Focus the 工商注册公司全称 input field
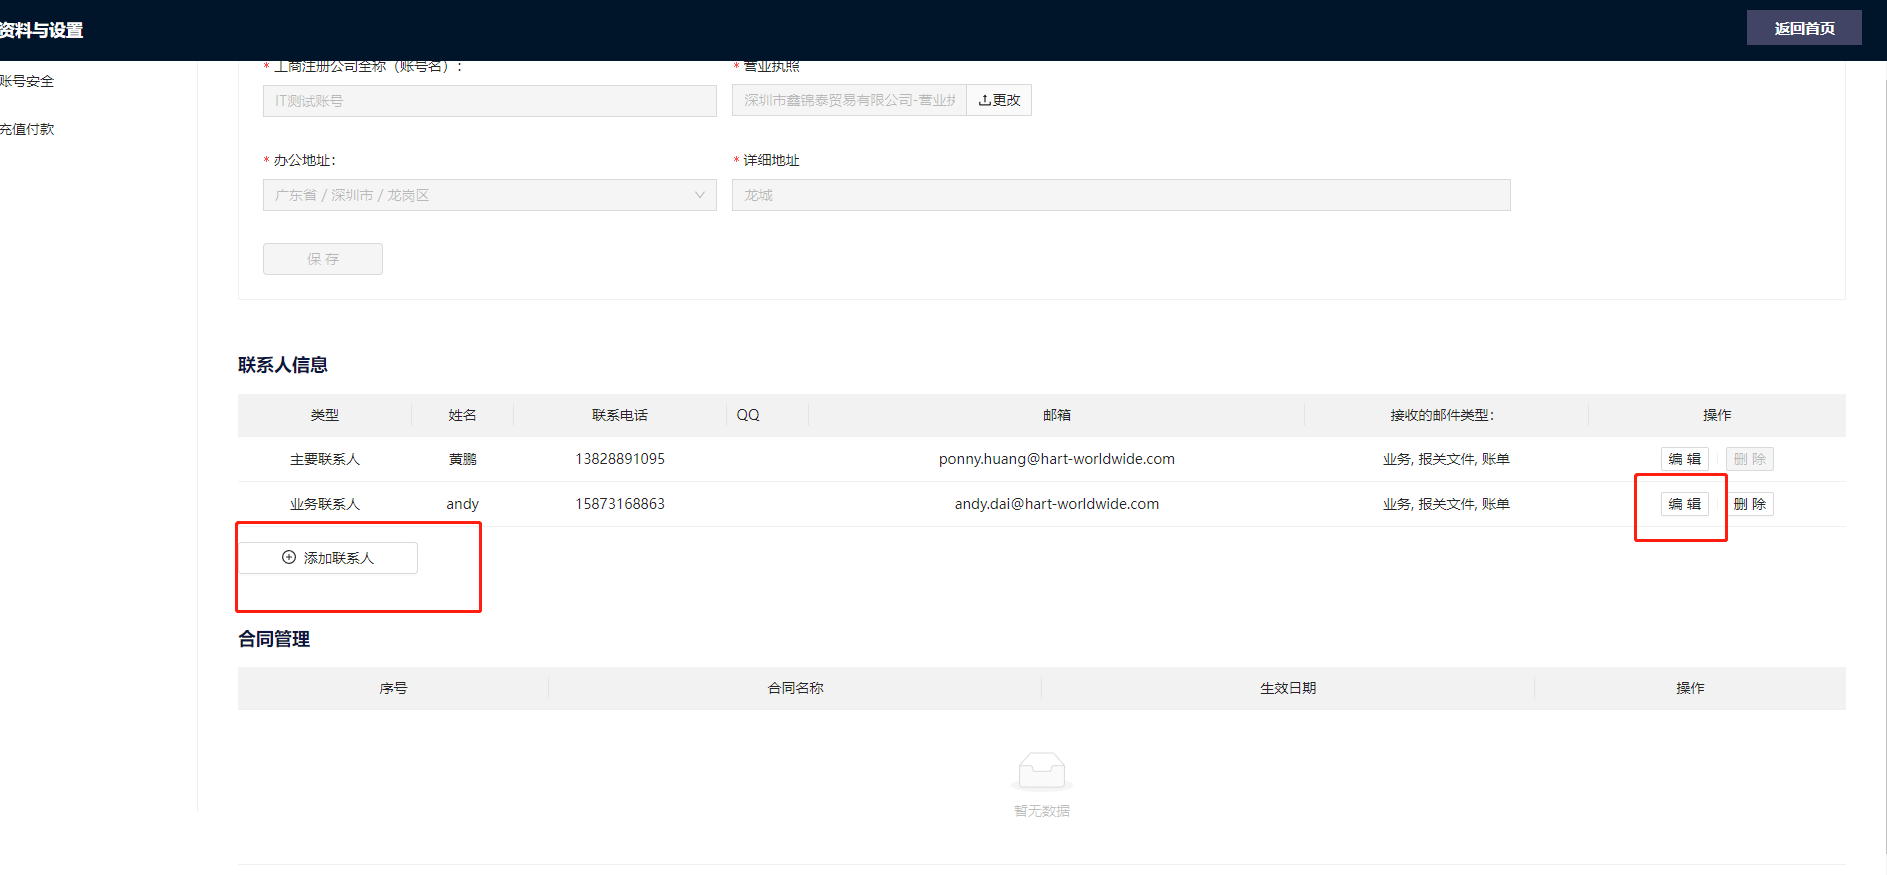 click(x=489, y=101)
